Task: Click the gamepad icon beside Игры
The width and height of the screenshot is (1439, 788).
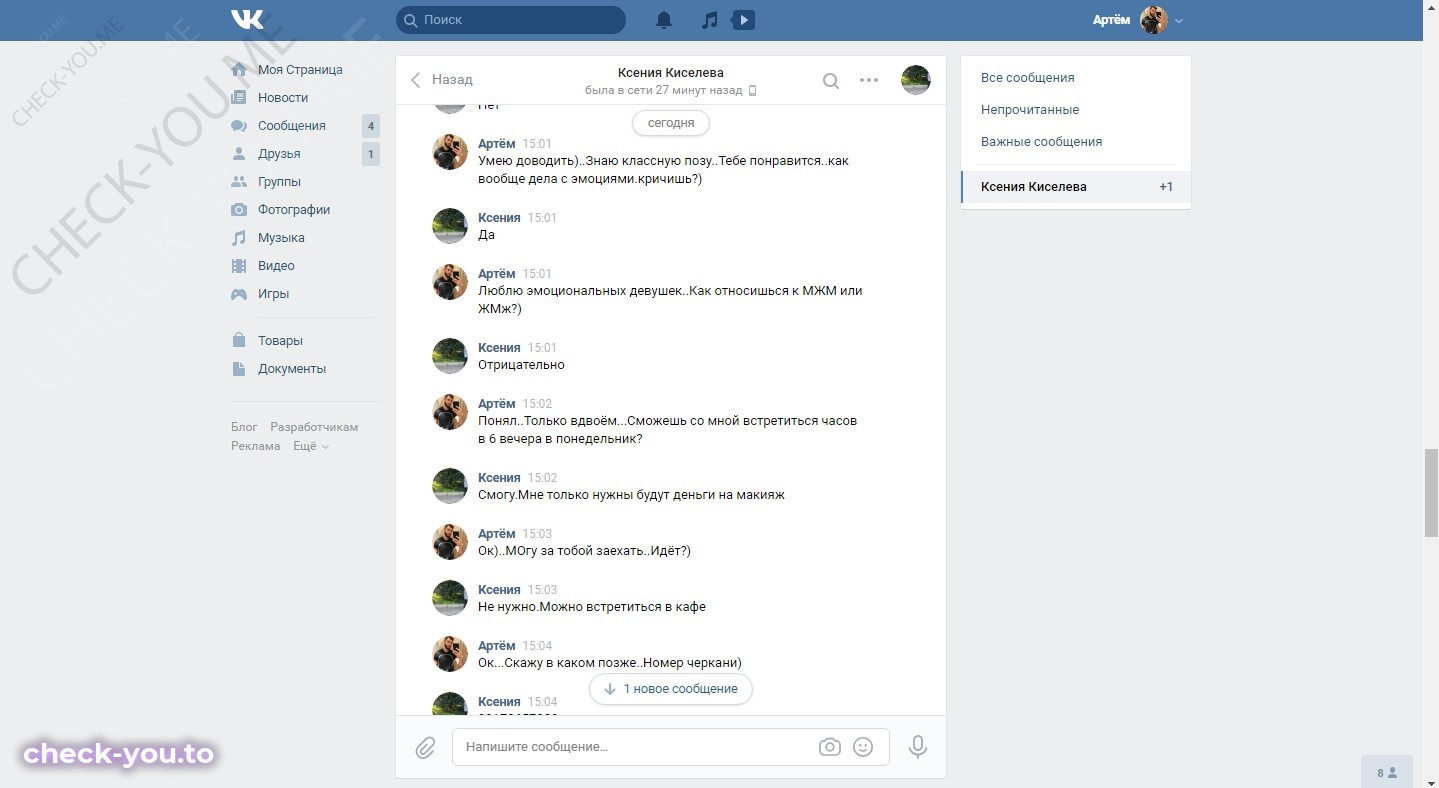Action: pos(239,294)
